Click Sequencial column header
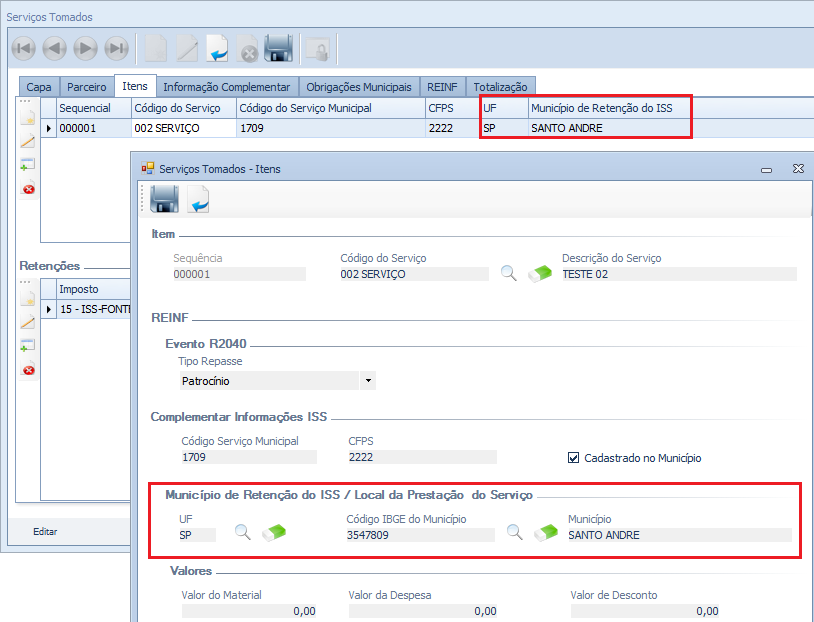This screenshot has width=814, height=622. [x=93, y=108]
